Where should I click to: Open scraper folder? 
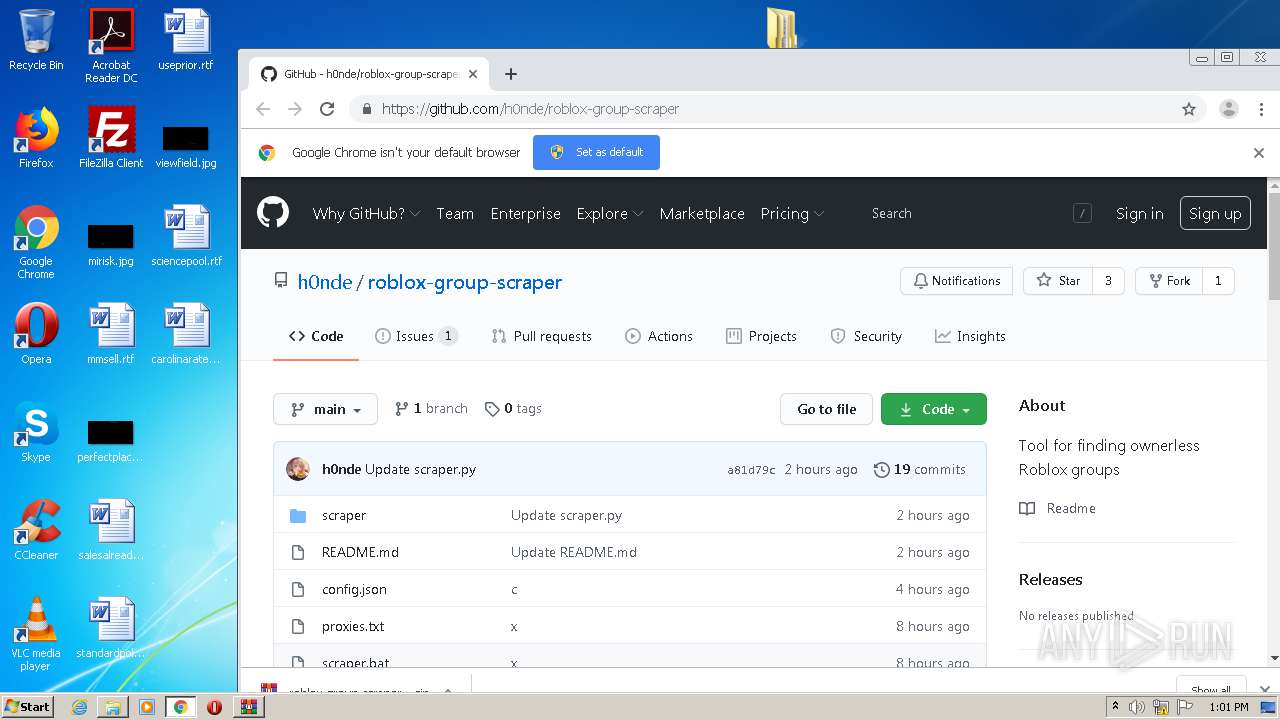[x=344, y=515]
